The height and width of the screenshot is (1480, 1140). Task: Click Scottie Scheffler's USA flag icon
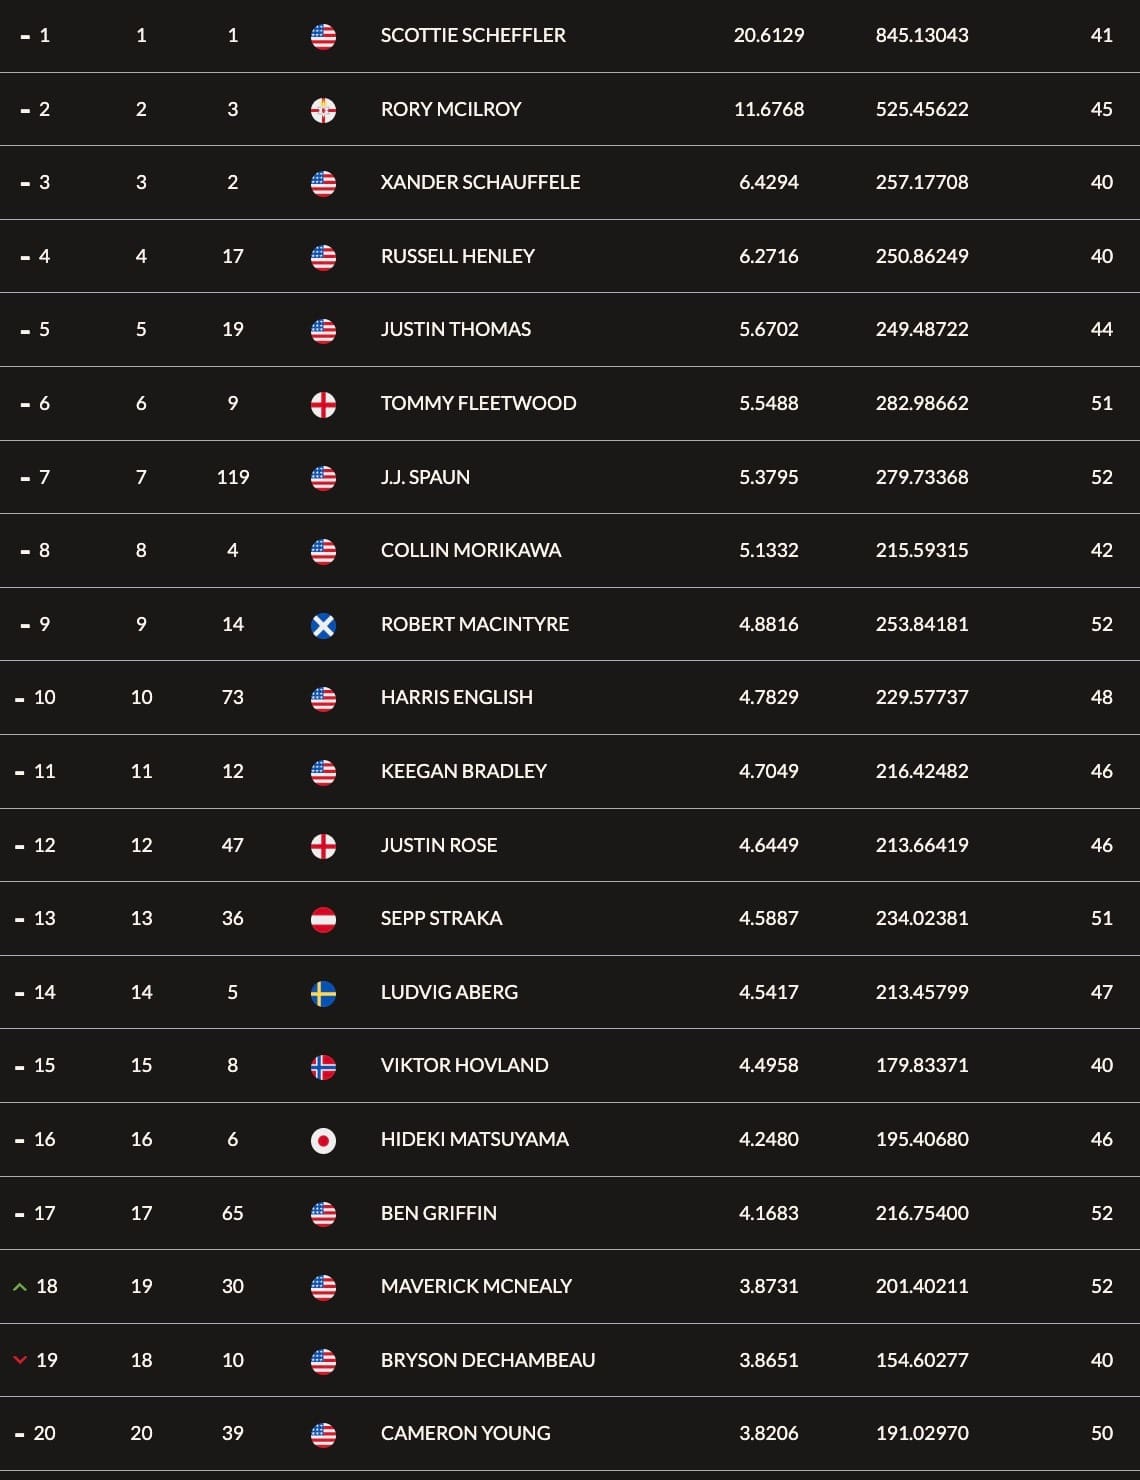click(323, 37)
